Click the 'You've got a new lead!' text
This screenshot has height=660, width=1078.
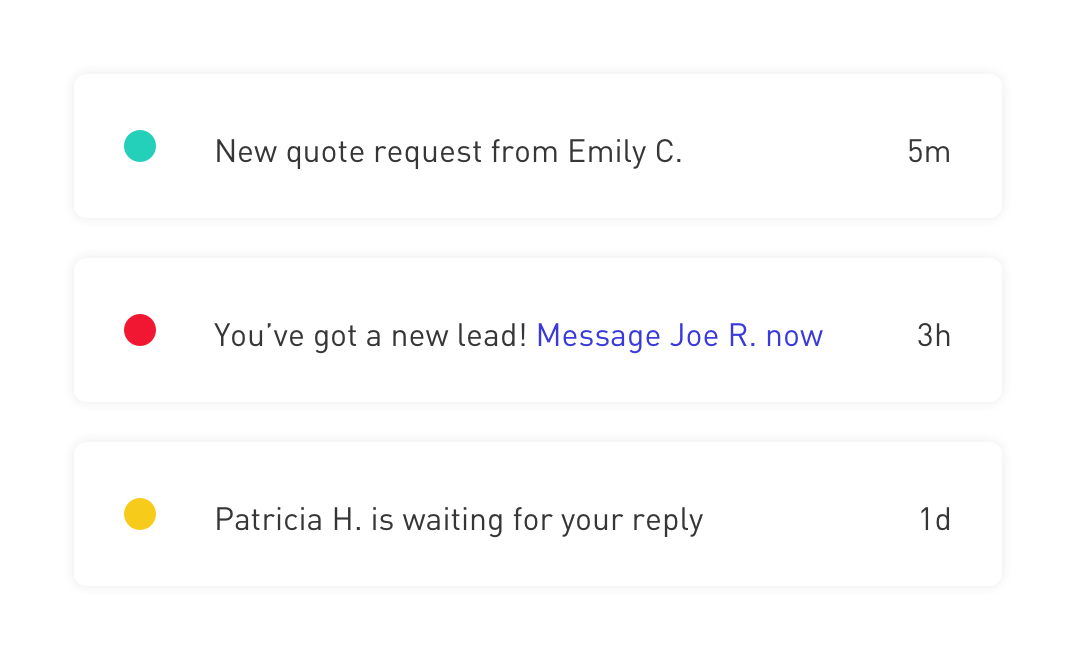pos(370,335)
